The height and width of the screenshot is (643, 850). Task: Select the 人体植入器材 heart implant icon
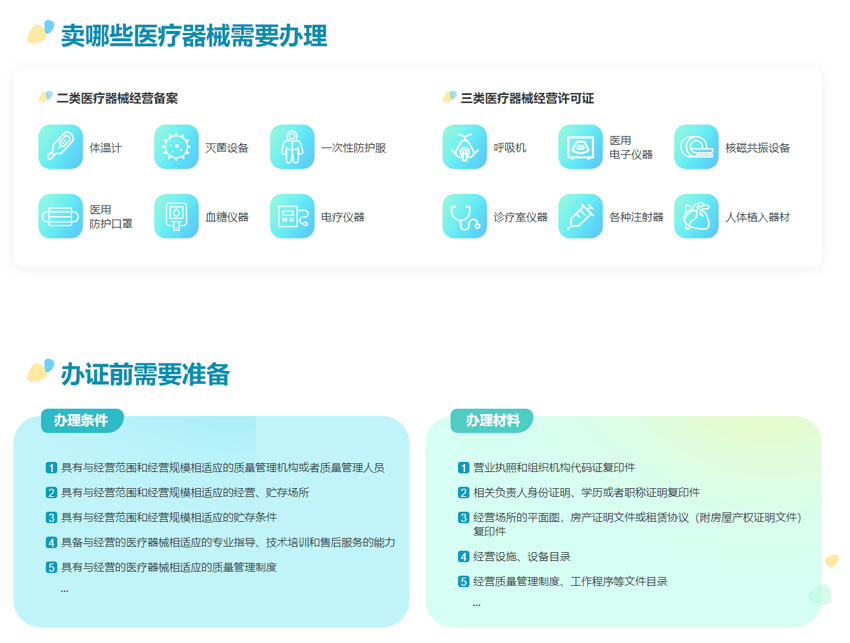(696, 216)
